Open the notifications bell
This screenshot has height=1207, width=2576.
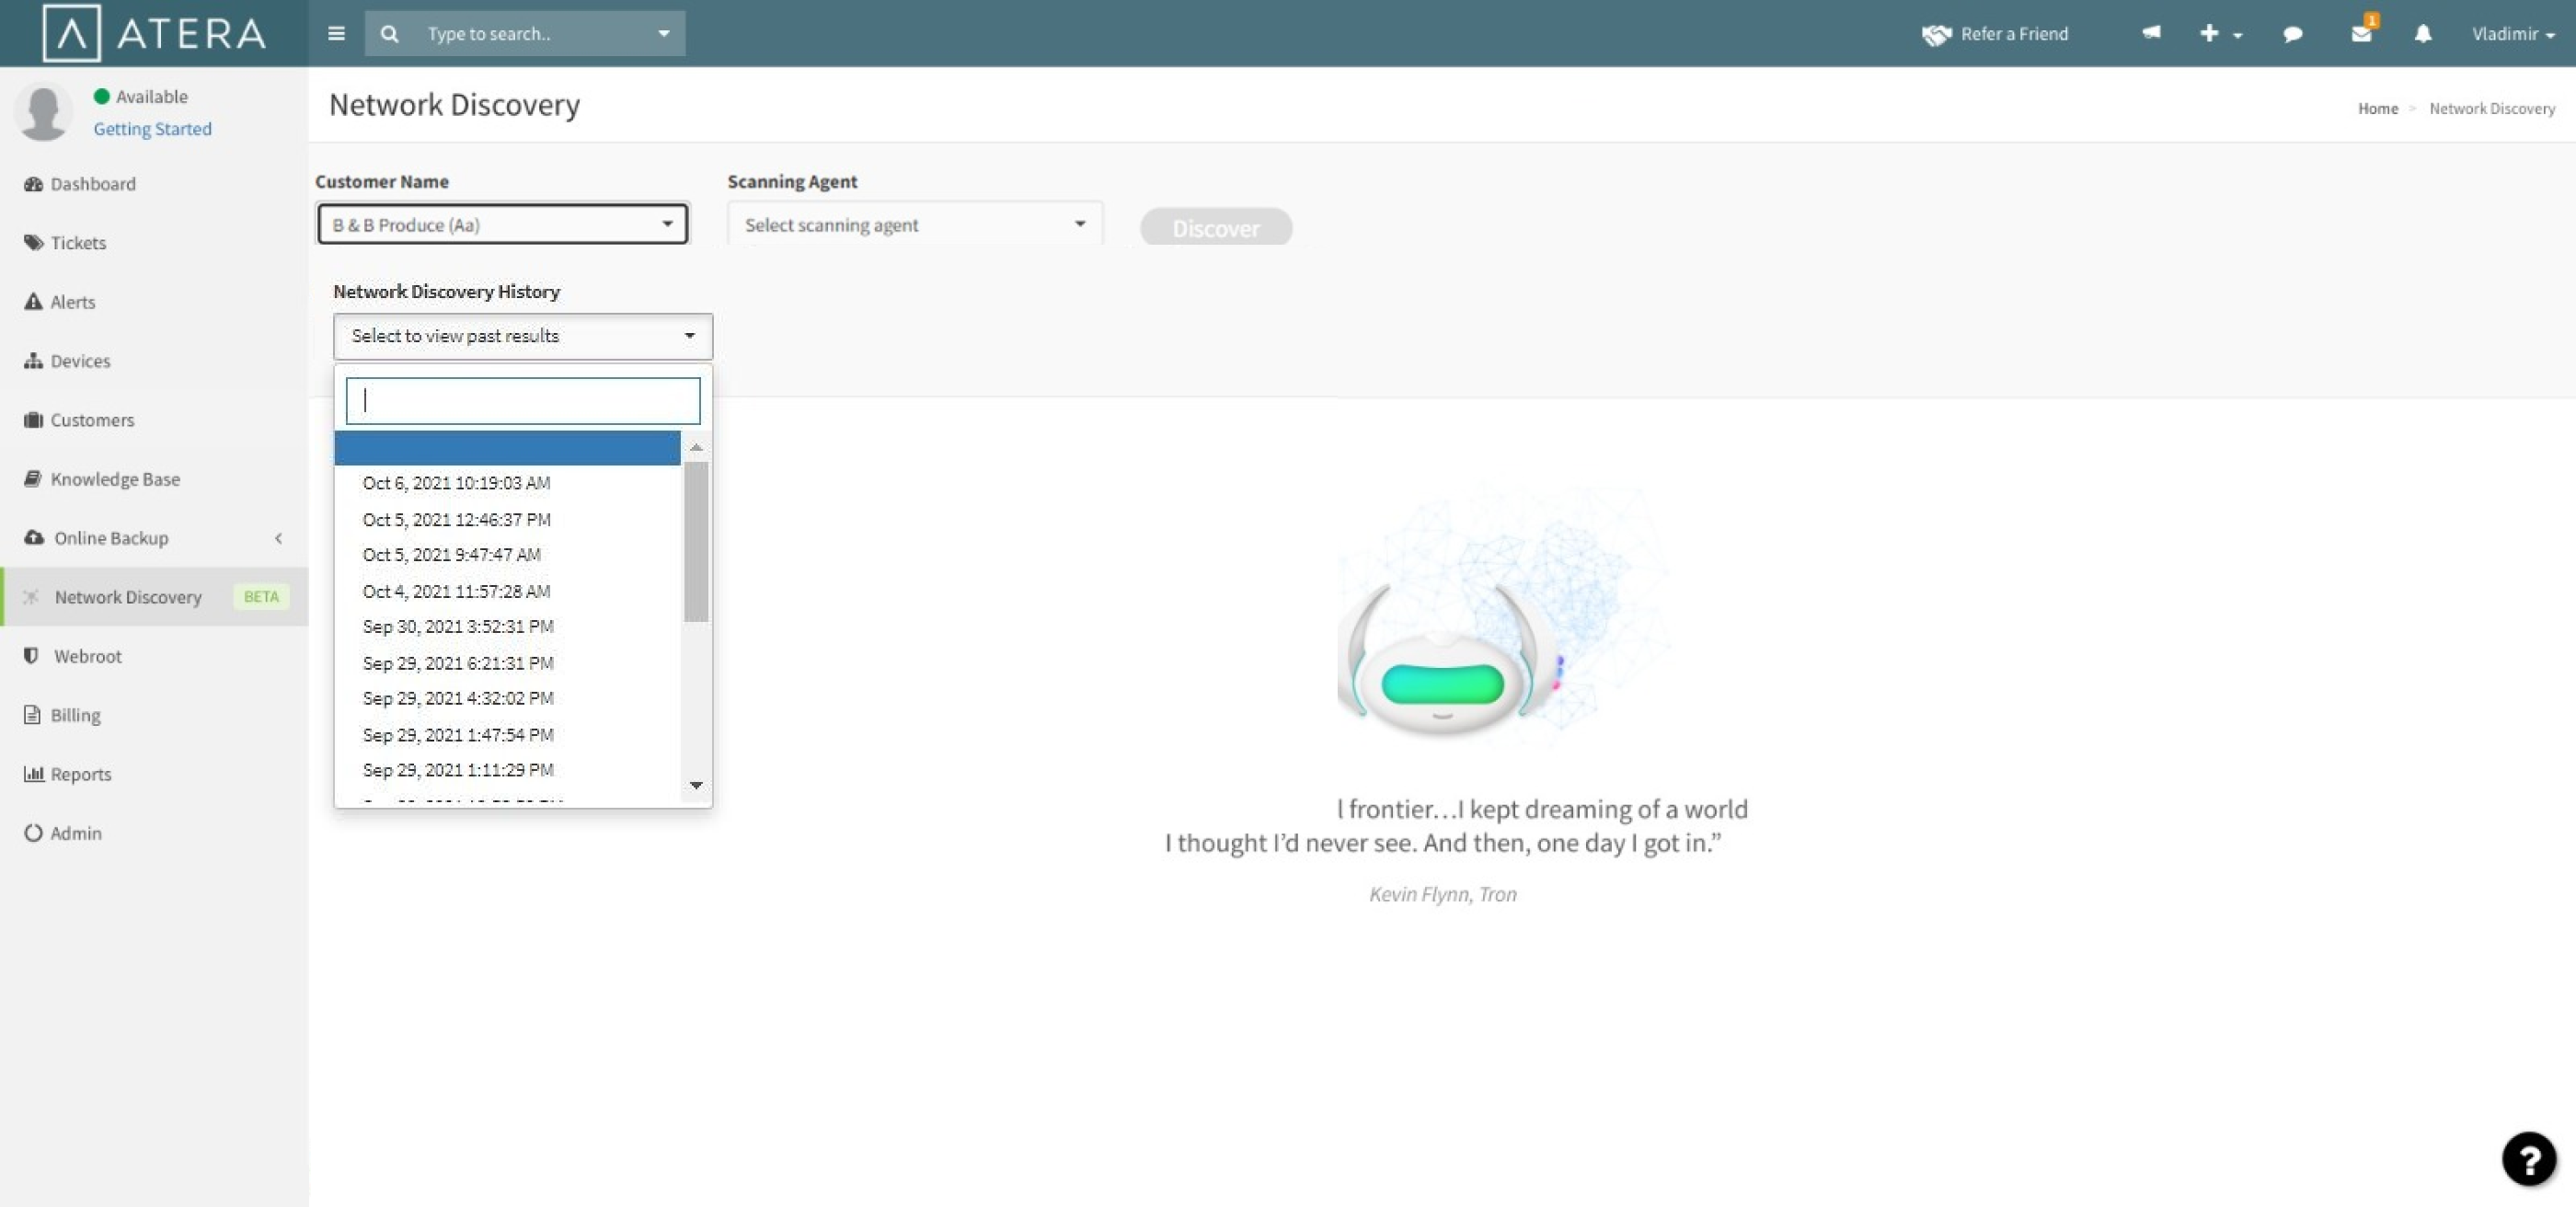pyautogui.click(x=2422, y=33)
